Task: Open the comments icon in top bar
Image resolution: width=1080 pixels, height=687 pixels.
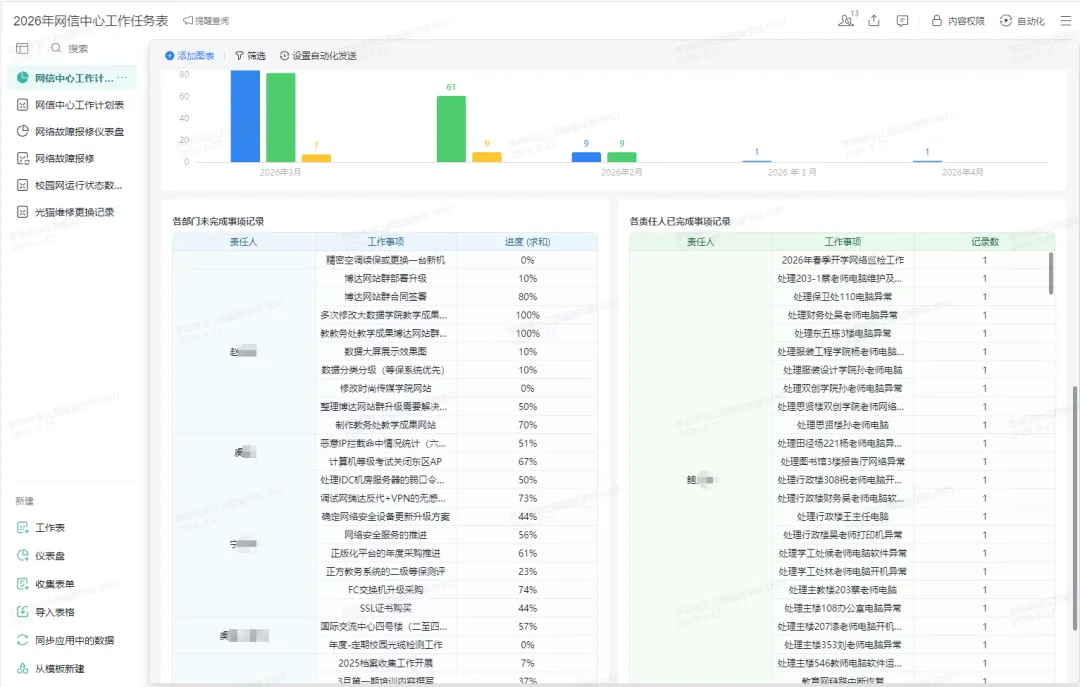Action: (x=902, y=21)
